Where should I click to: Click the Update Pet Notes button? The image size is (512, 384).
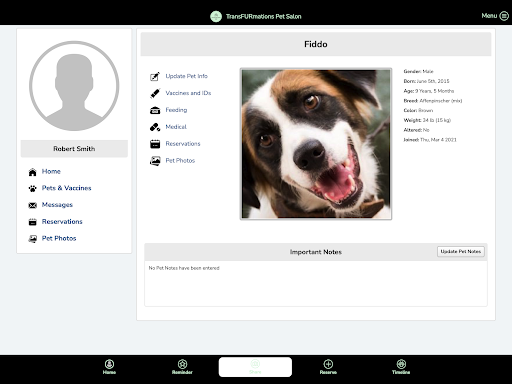[x=461, y=252]
